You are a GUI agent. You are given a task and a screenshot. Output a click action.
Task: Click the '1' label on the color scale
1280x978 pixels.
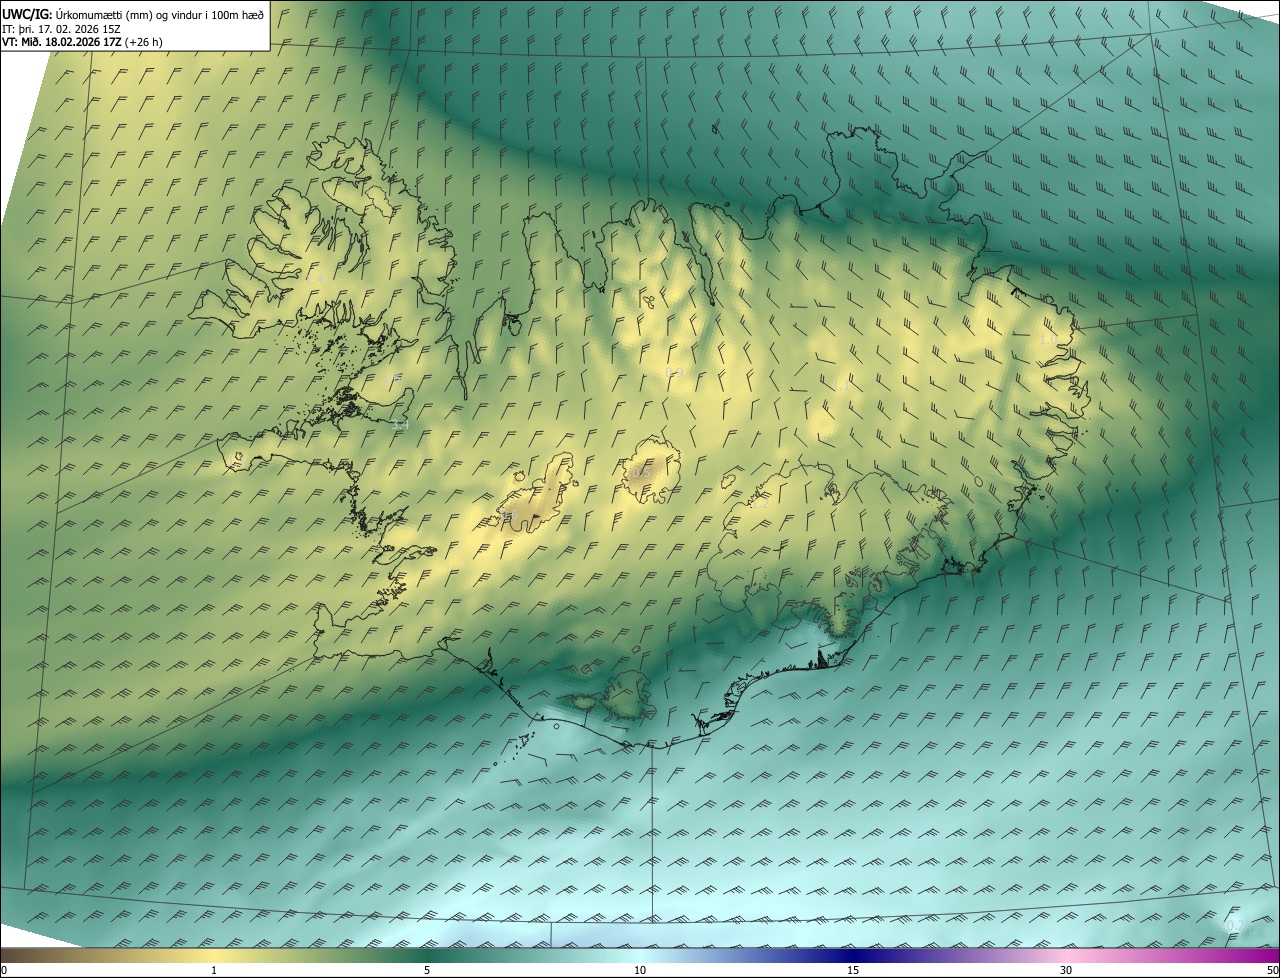click(x=214, y=970)
